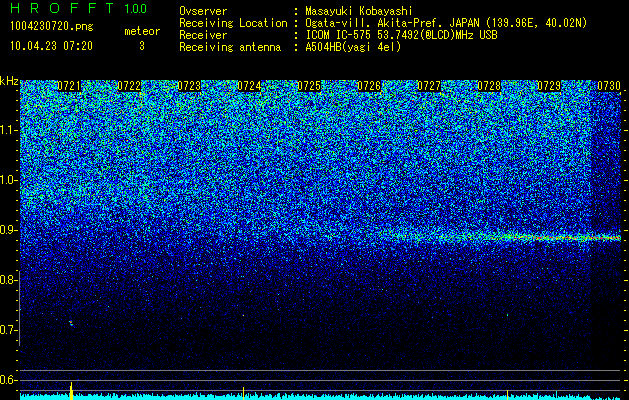
Task: Select the file name 1004230720.png
Action: pos(52,27)
